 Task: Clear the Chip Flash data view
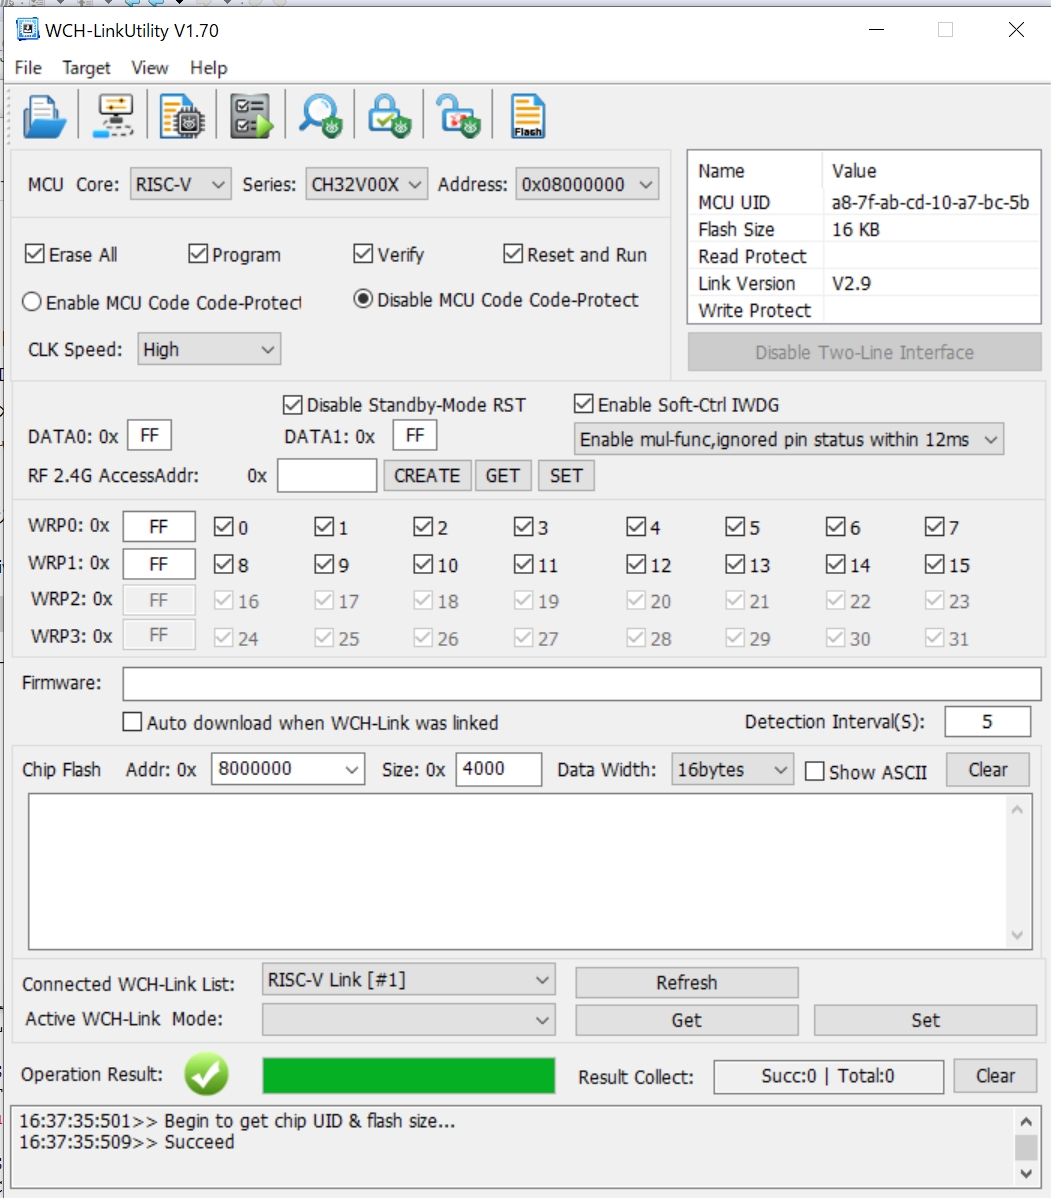988,769
